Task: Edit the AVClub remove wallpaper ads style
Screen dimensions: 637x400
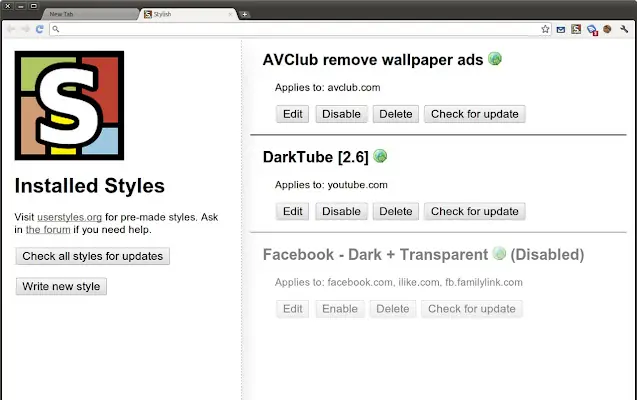Action: point(292,114)
